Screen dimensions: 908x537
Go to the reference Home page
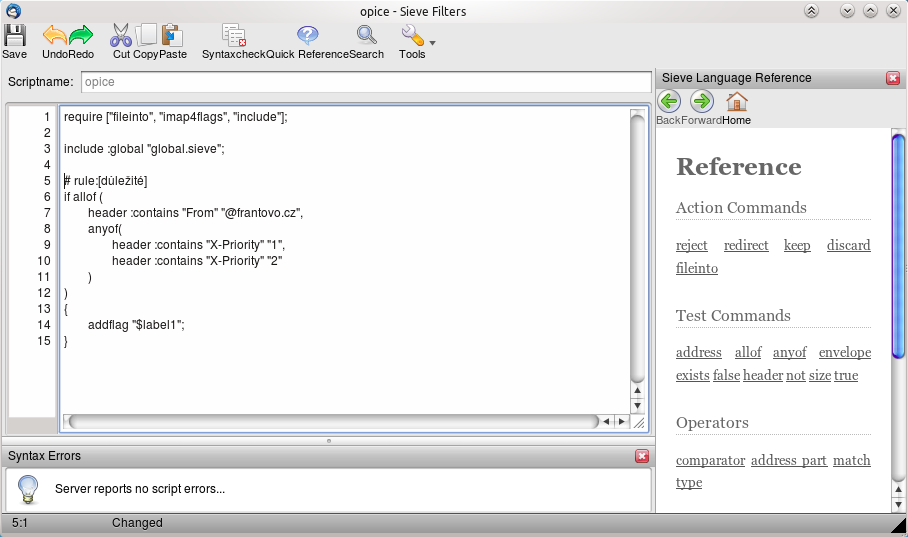coord(737,106)
